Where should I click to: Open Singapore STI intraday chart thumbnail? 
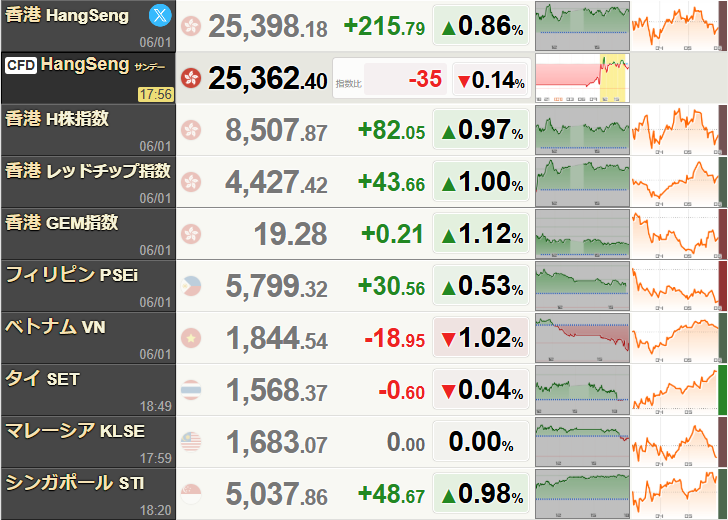click(582, 494)
